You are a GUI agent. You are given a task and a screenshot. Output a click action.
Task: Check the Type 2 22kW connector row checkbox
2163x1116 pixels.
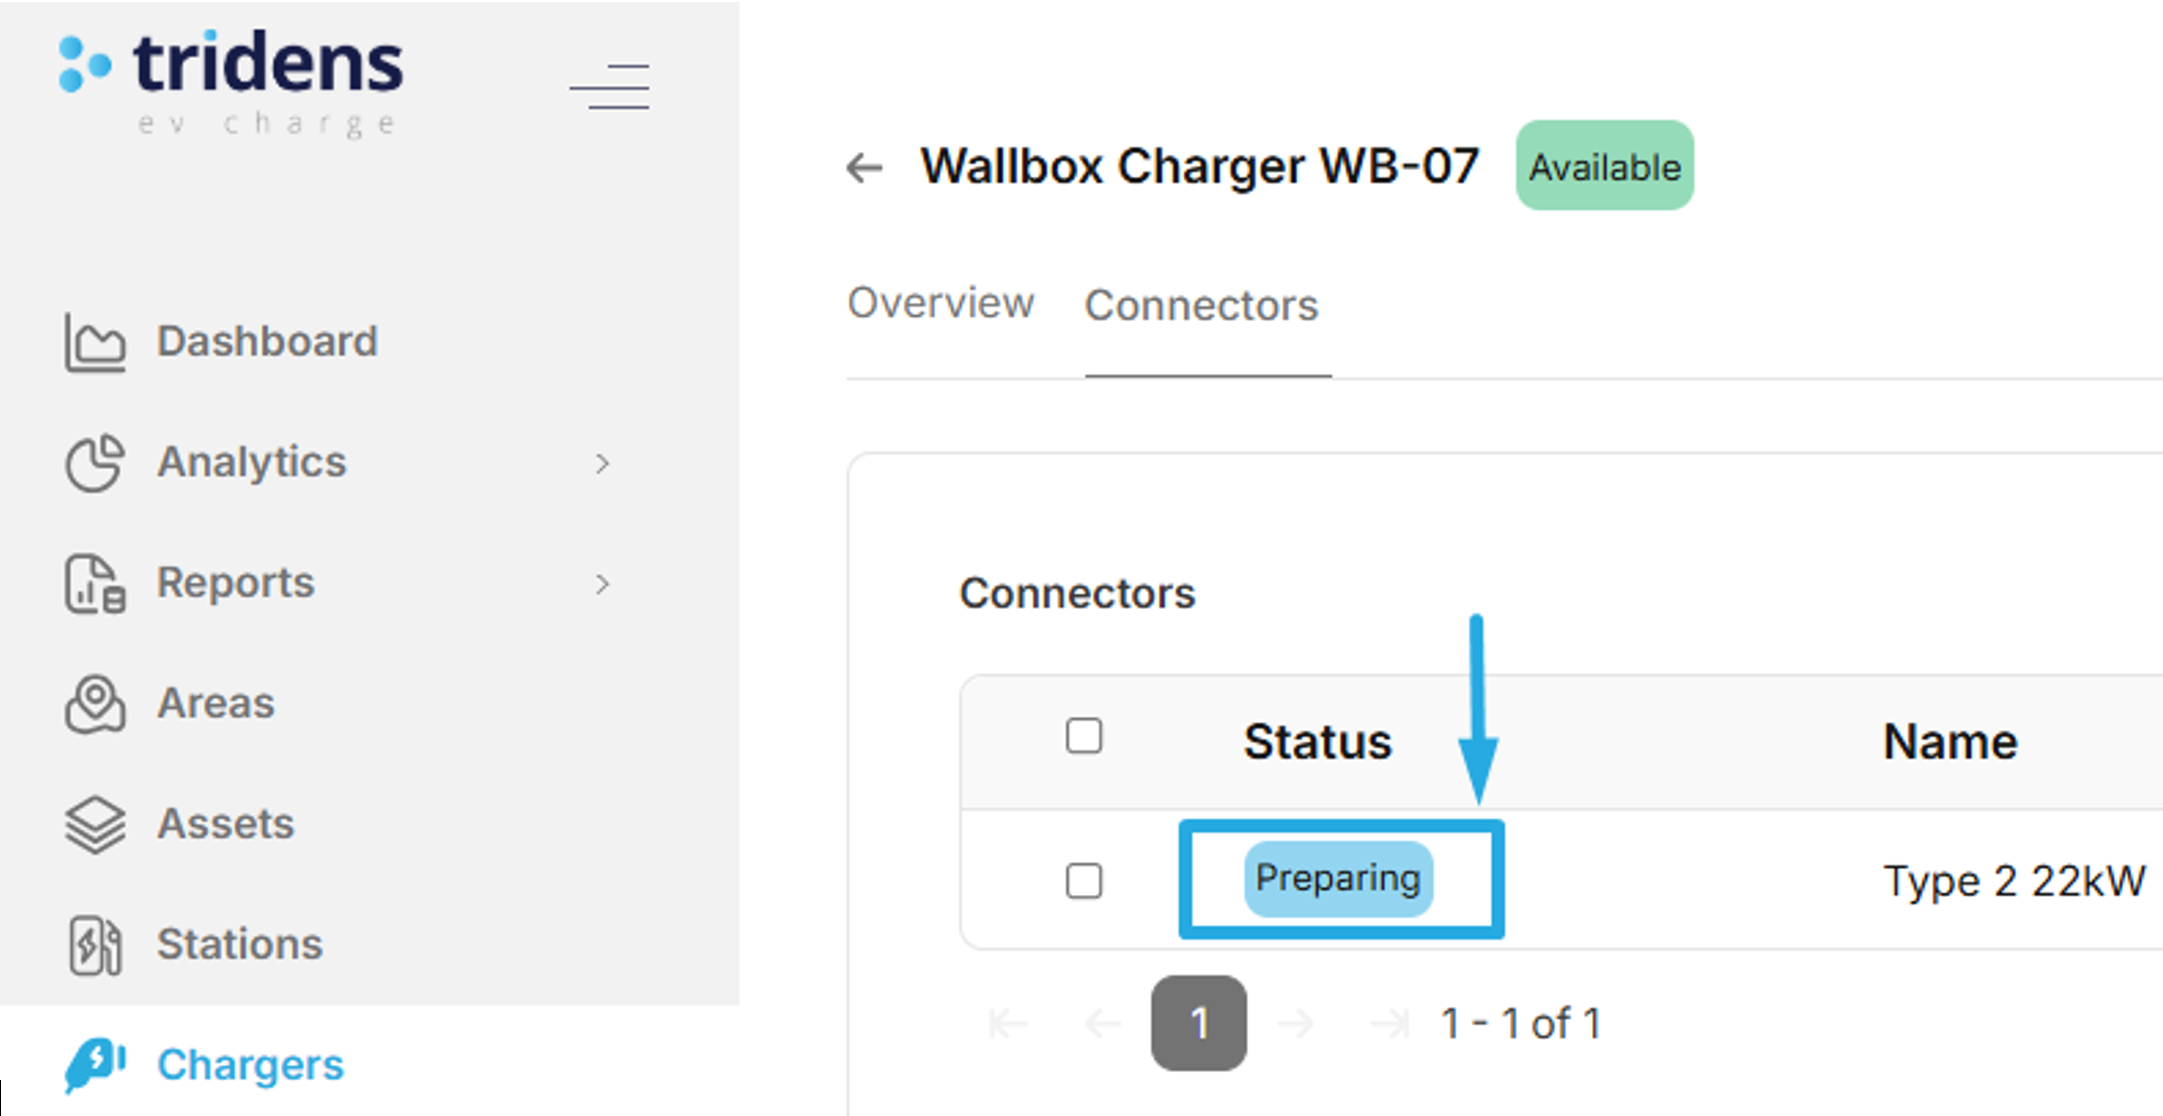pyautogui.click(x=1084, y=881)
